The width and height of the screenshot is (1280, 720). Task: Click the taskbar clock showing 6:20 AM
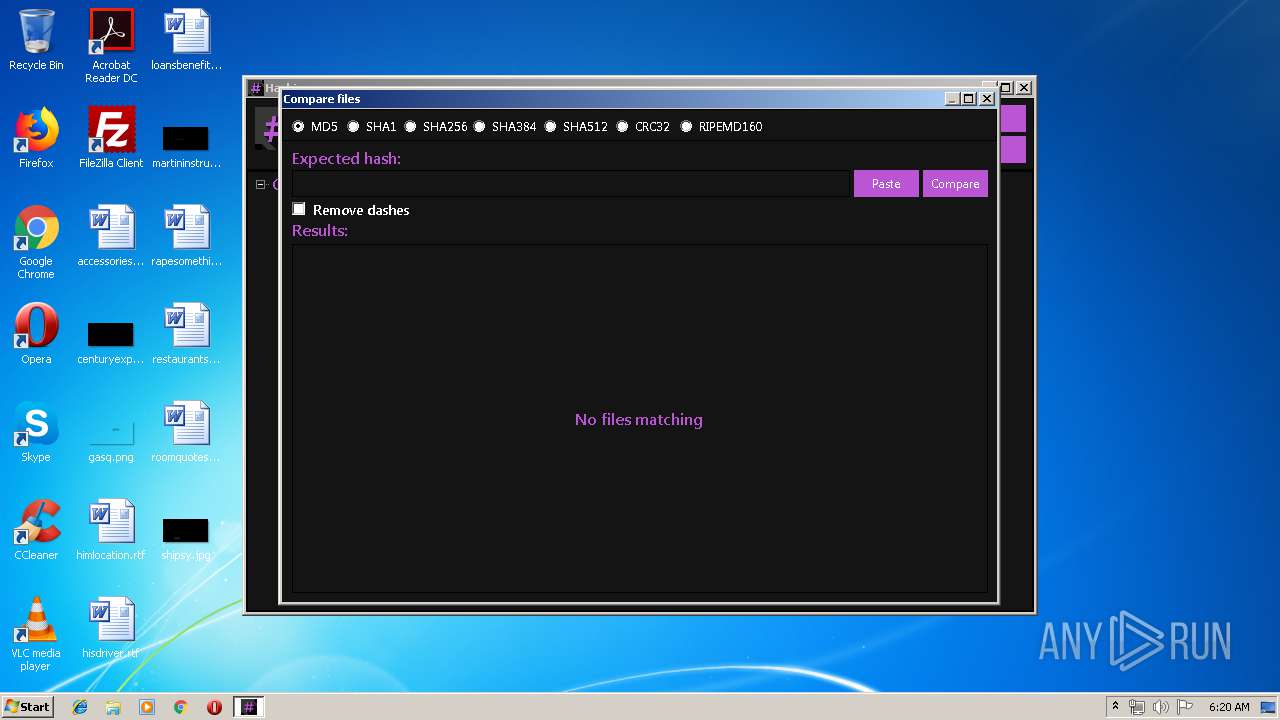point(1229,707)
